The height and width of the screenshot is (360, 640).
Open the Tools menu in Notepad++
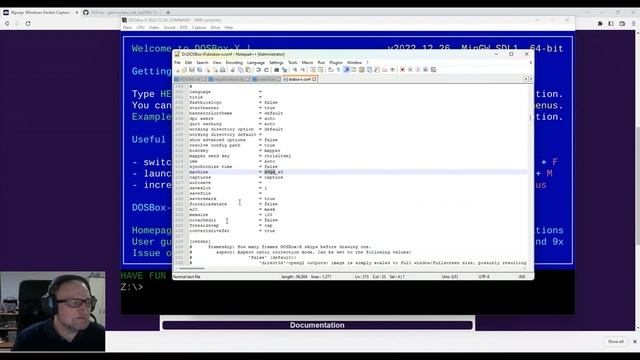[x=293, y=62]
